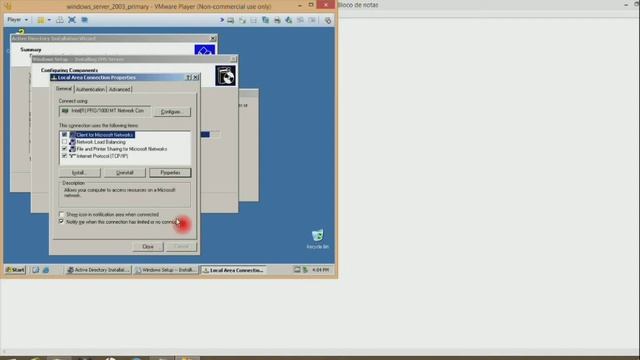
Task: Click the Active Directory wizard blue banner icon
Action: [204, 51]
